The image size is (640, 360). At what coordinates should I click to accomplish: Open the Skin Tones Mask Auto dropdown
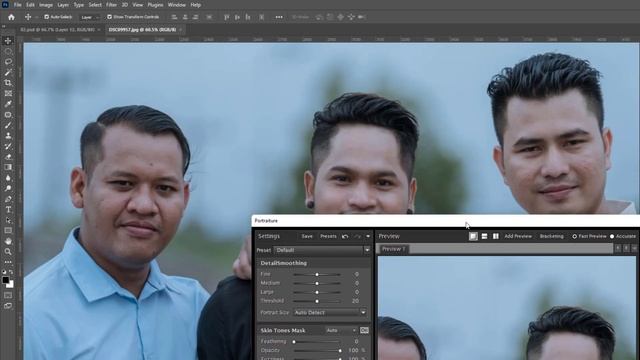pos(341,330)
